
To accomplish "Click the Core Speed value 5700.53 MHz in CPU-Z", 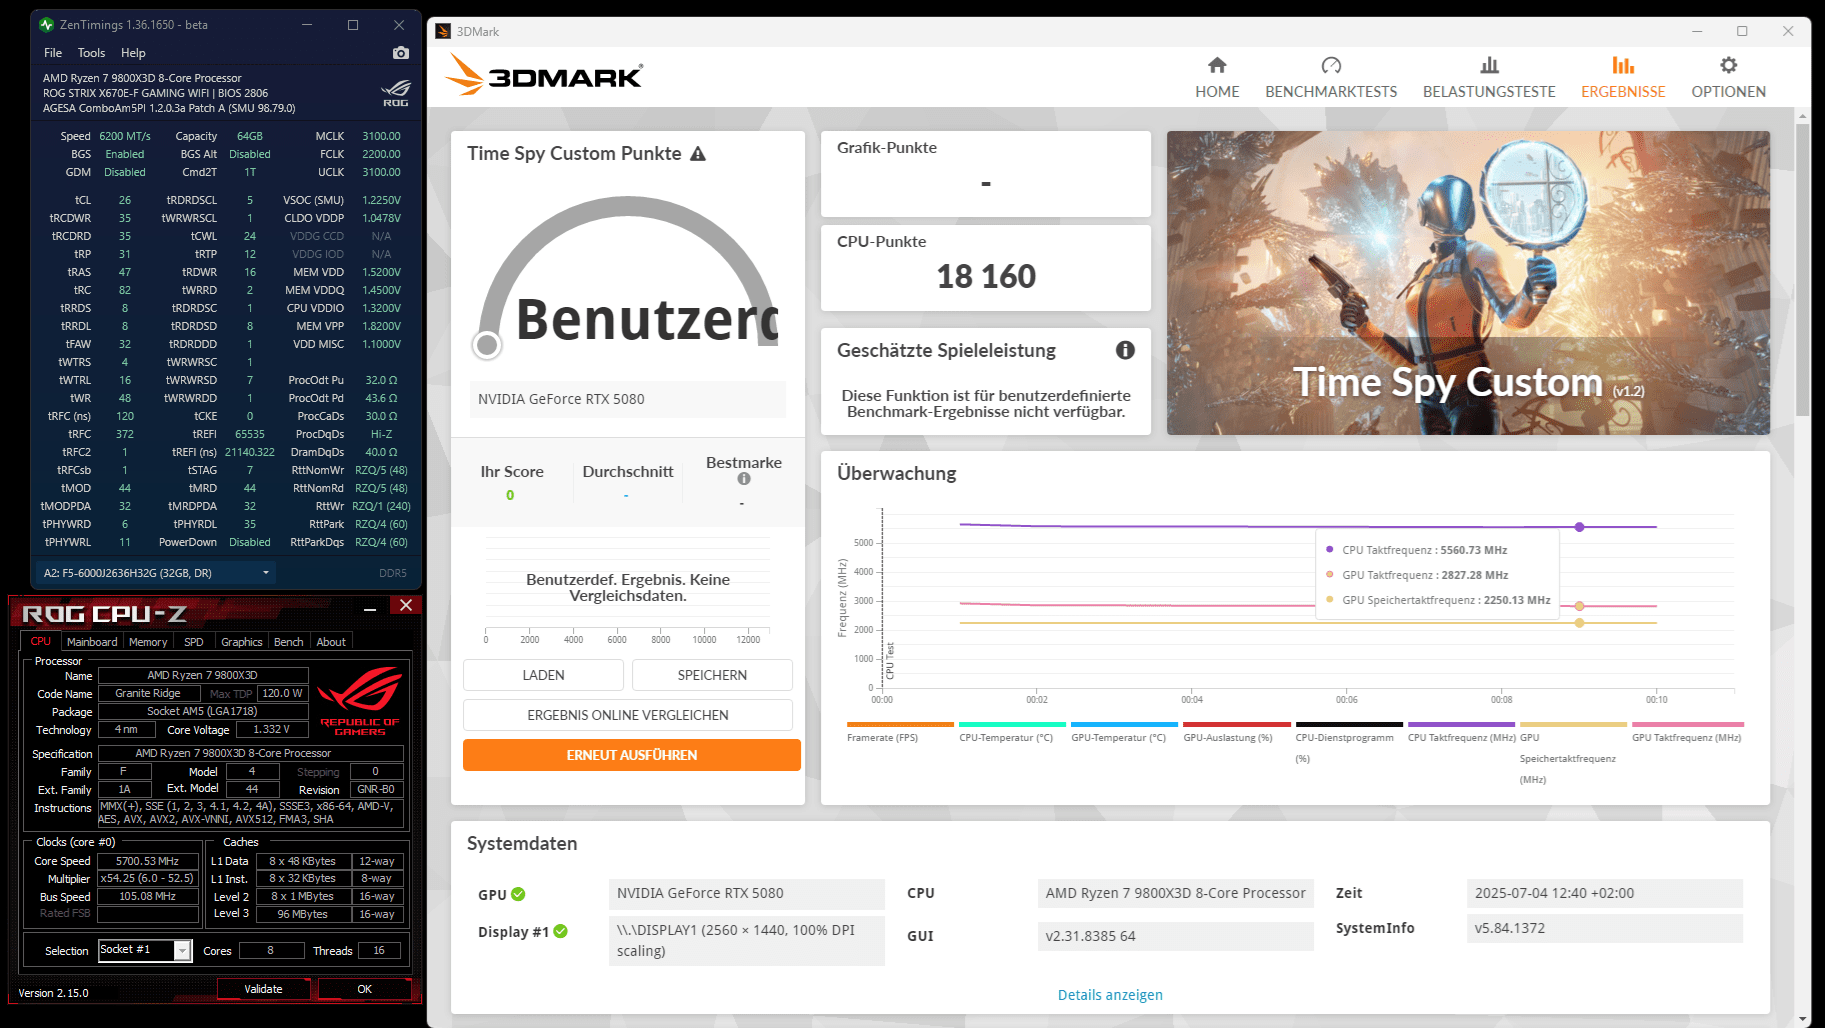I will [x=147, y=861].
